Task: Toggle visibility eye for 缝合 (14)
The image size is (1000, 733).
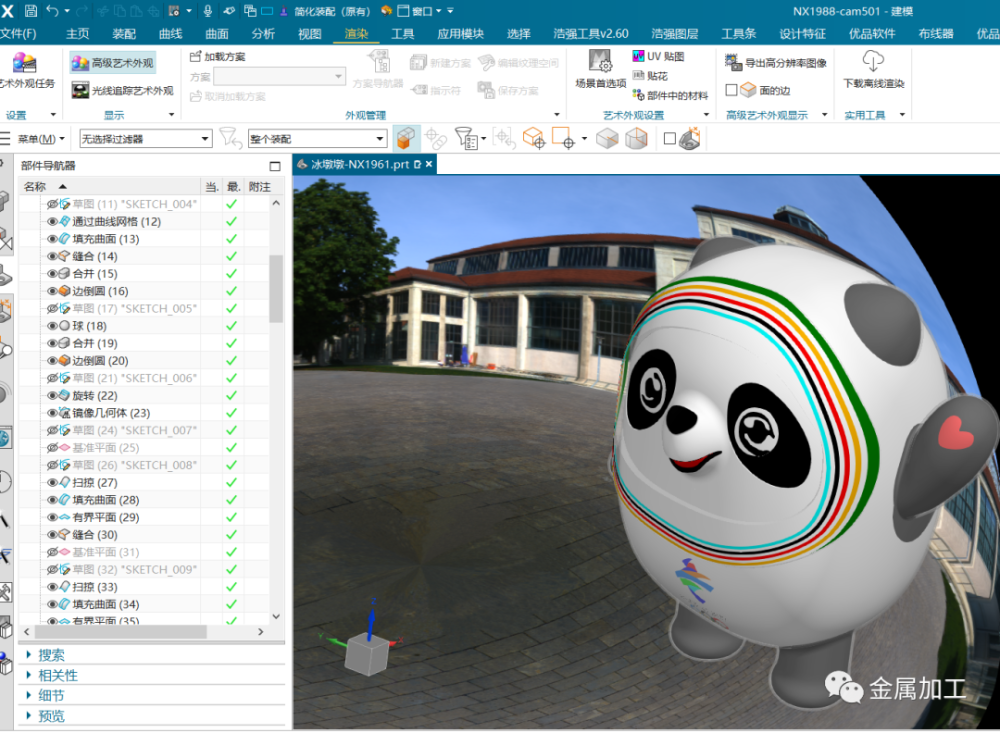Action: click(52, 256)
